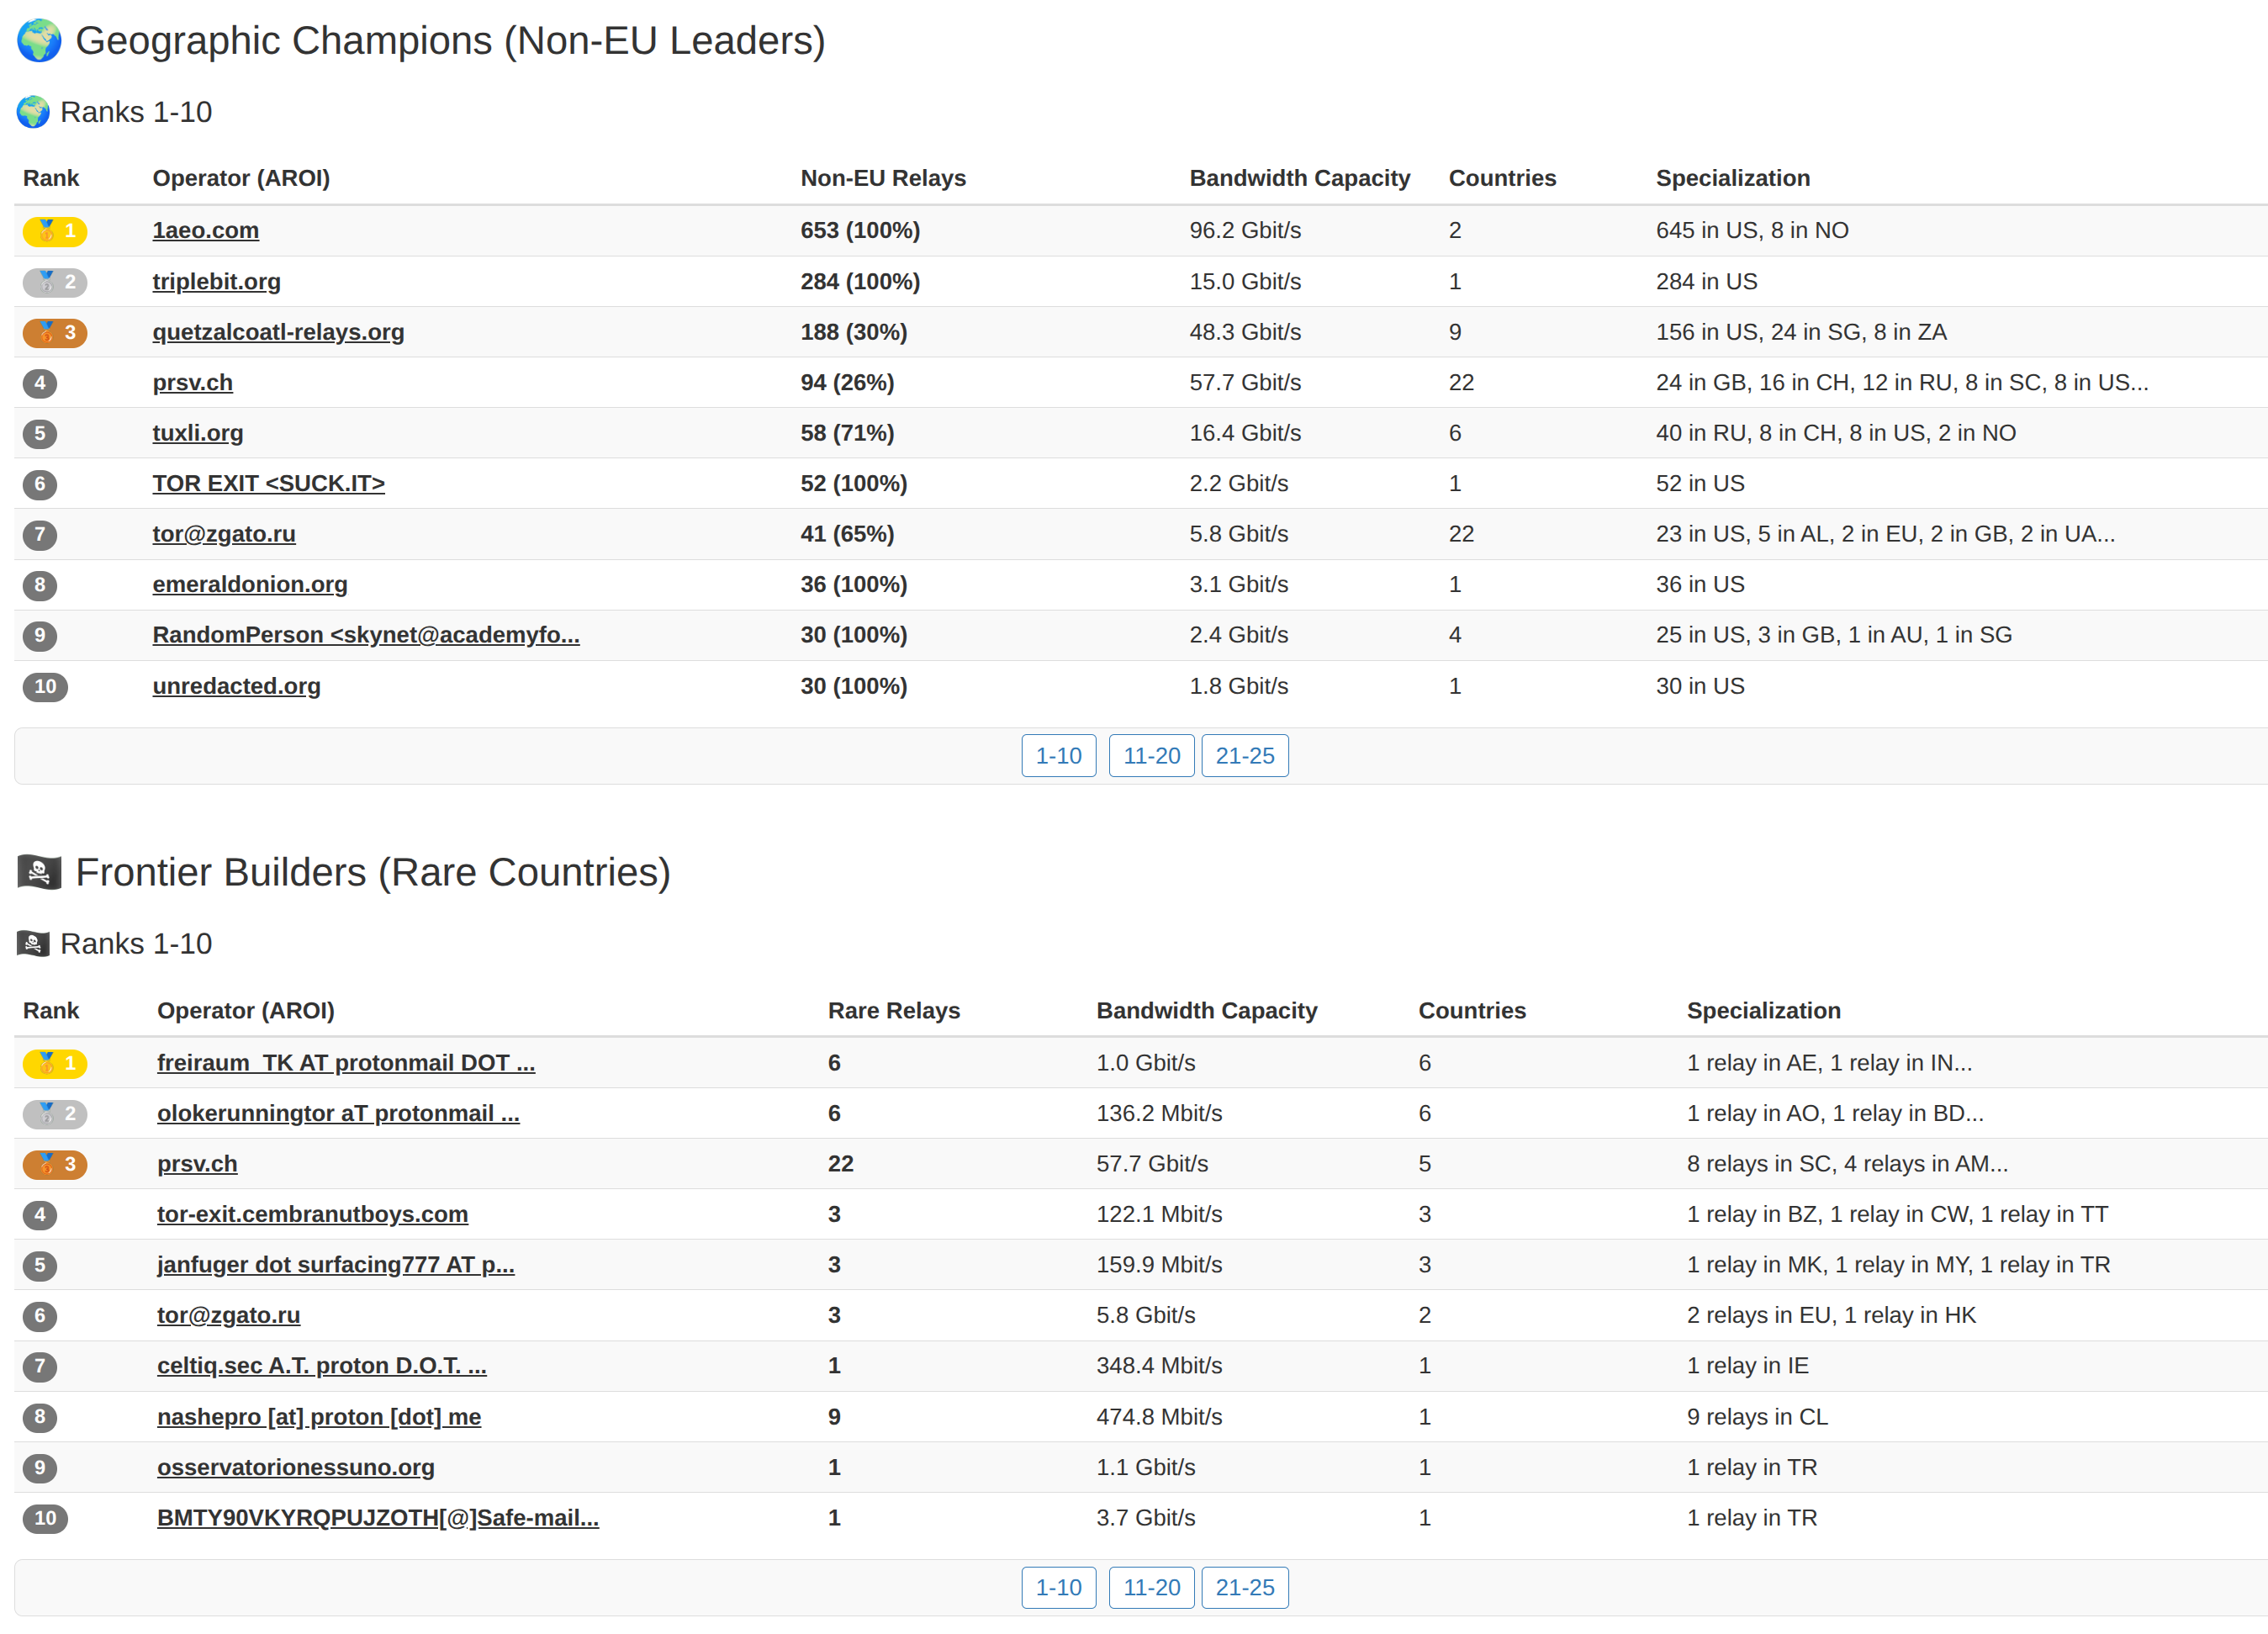Open the RandomPerson skynet operator link
Viewport: 2268px width, 1634px height.
click(x=366, y=635)
